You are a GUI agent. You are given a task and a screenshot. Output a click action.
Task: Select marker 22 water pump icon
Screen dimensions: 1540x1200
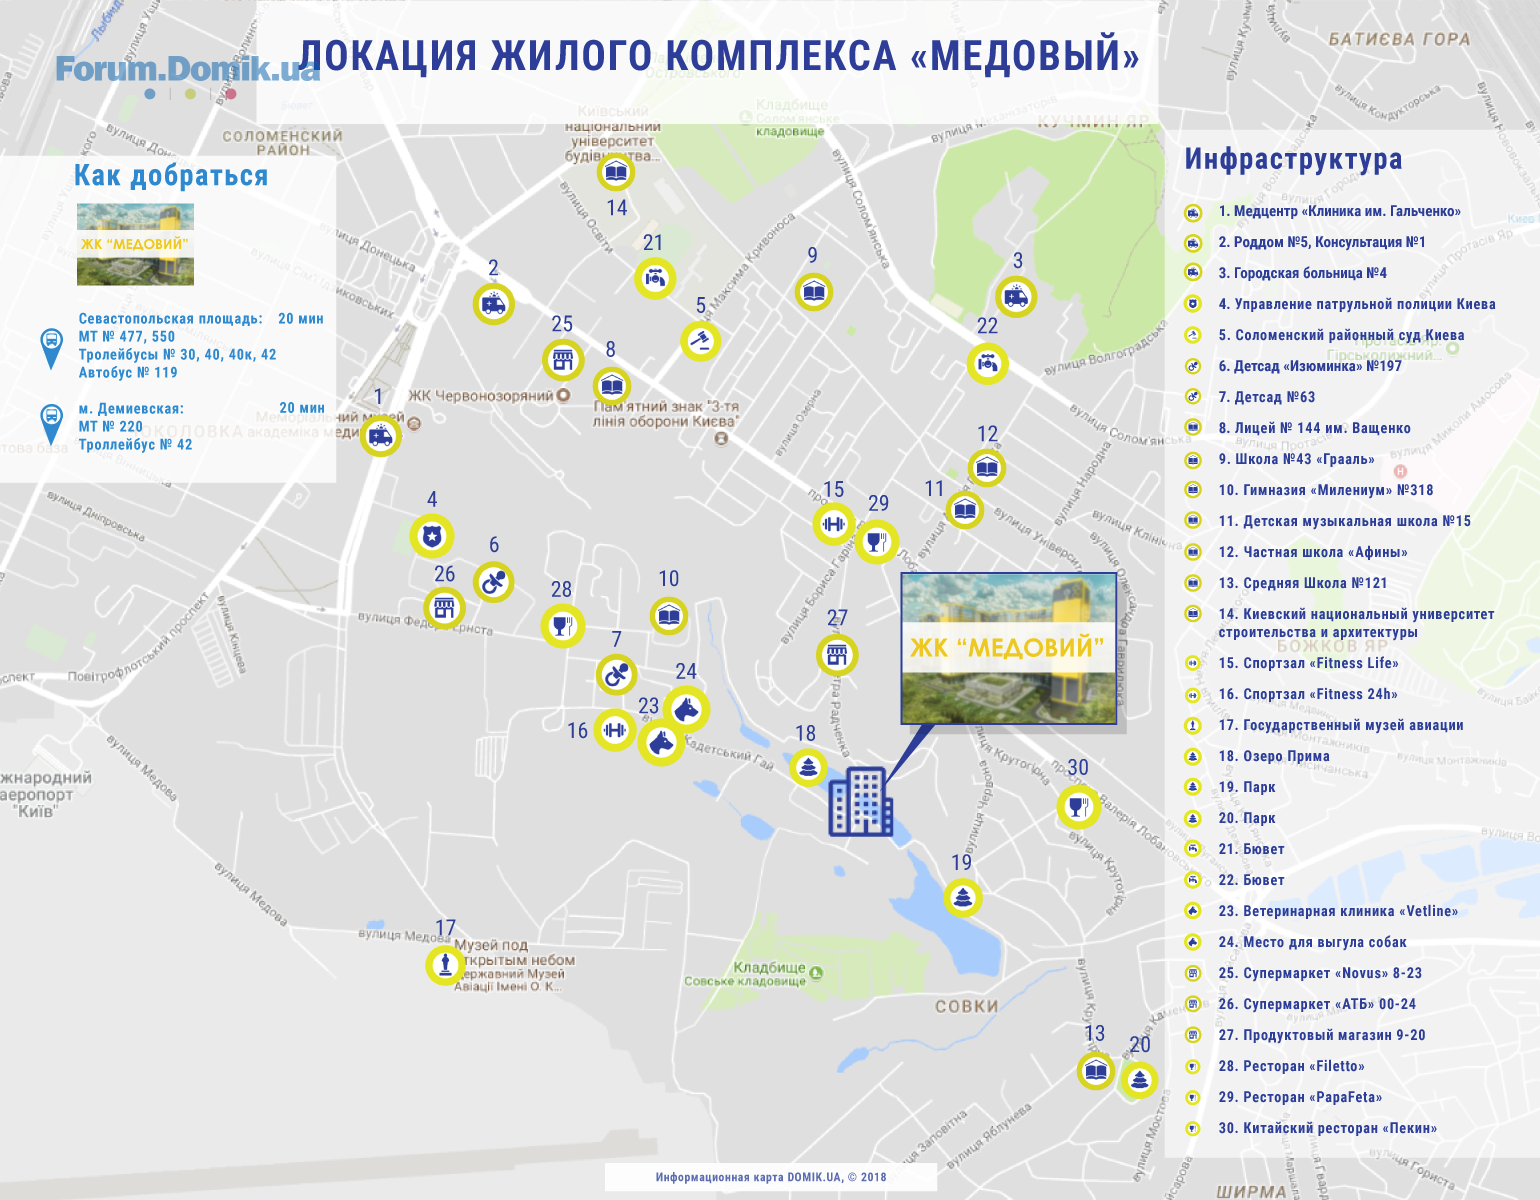[x=988, y=362]
